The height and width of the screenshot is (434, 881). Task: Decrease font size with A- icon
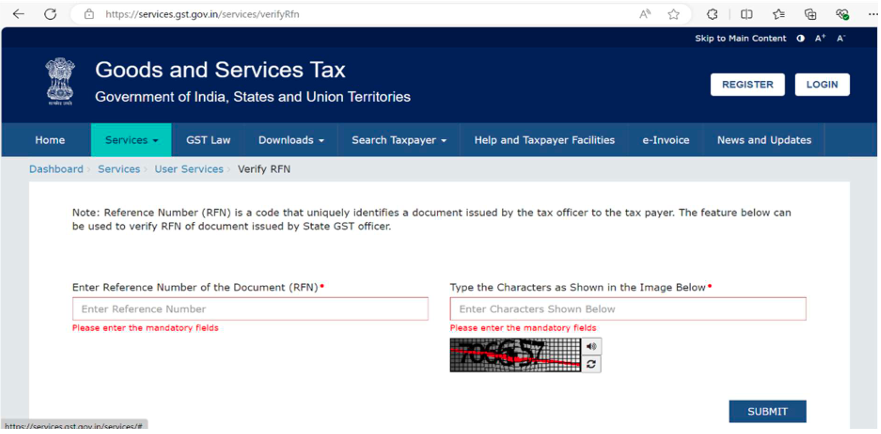[x=841, y=38]
